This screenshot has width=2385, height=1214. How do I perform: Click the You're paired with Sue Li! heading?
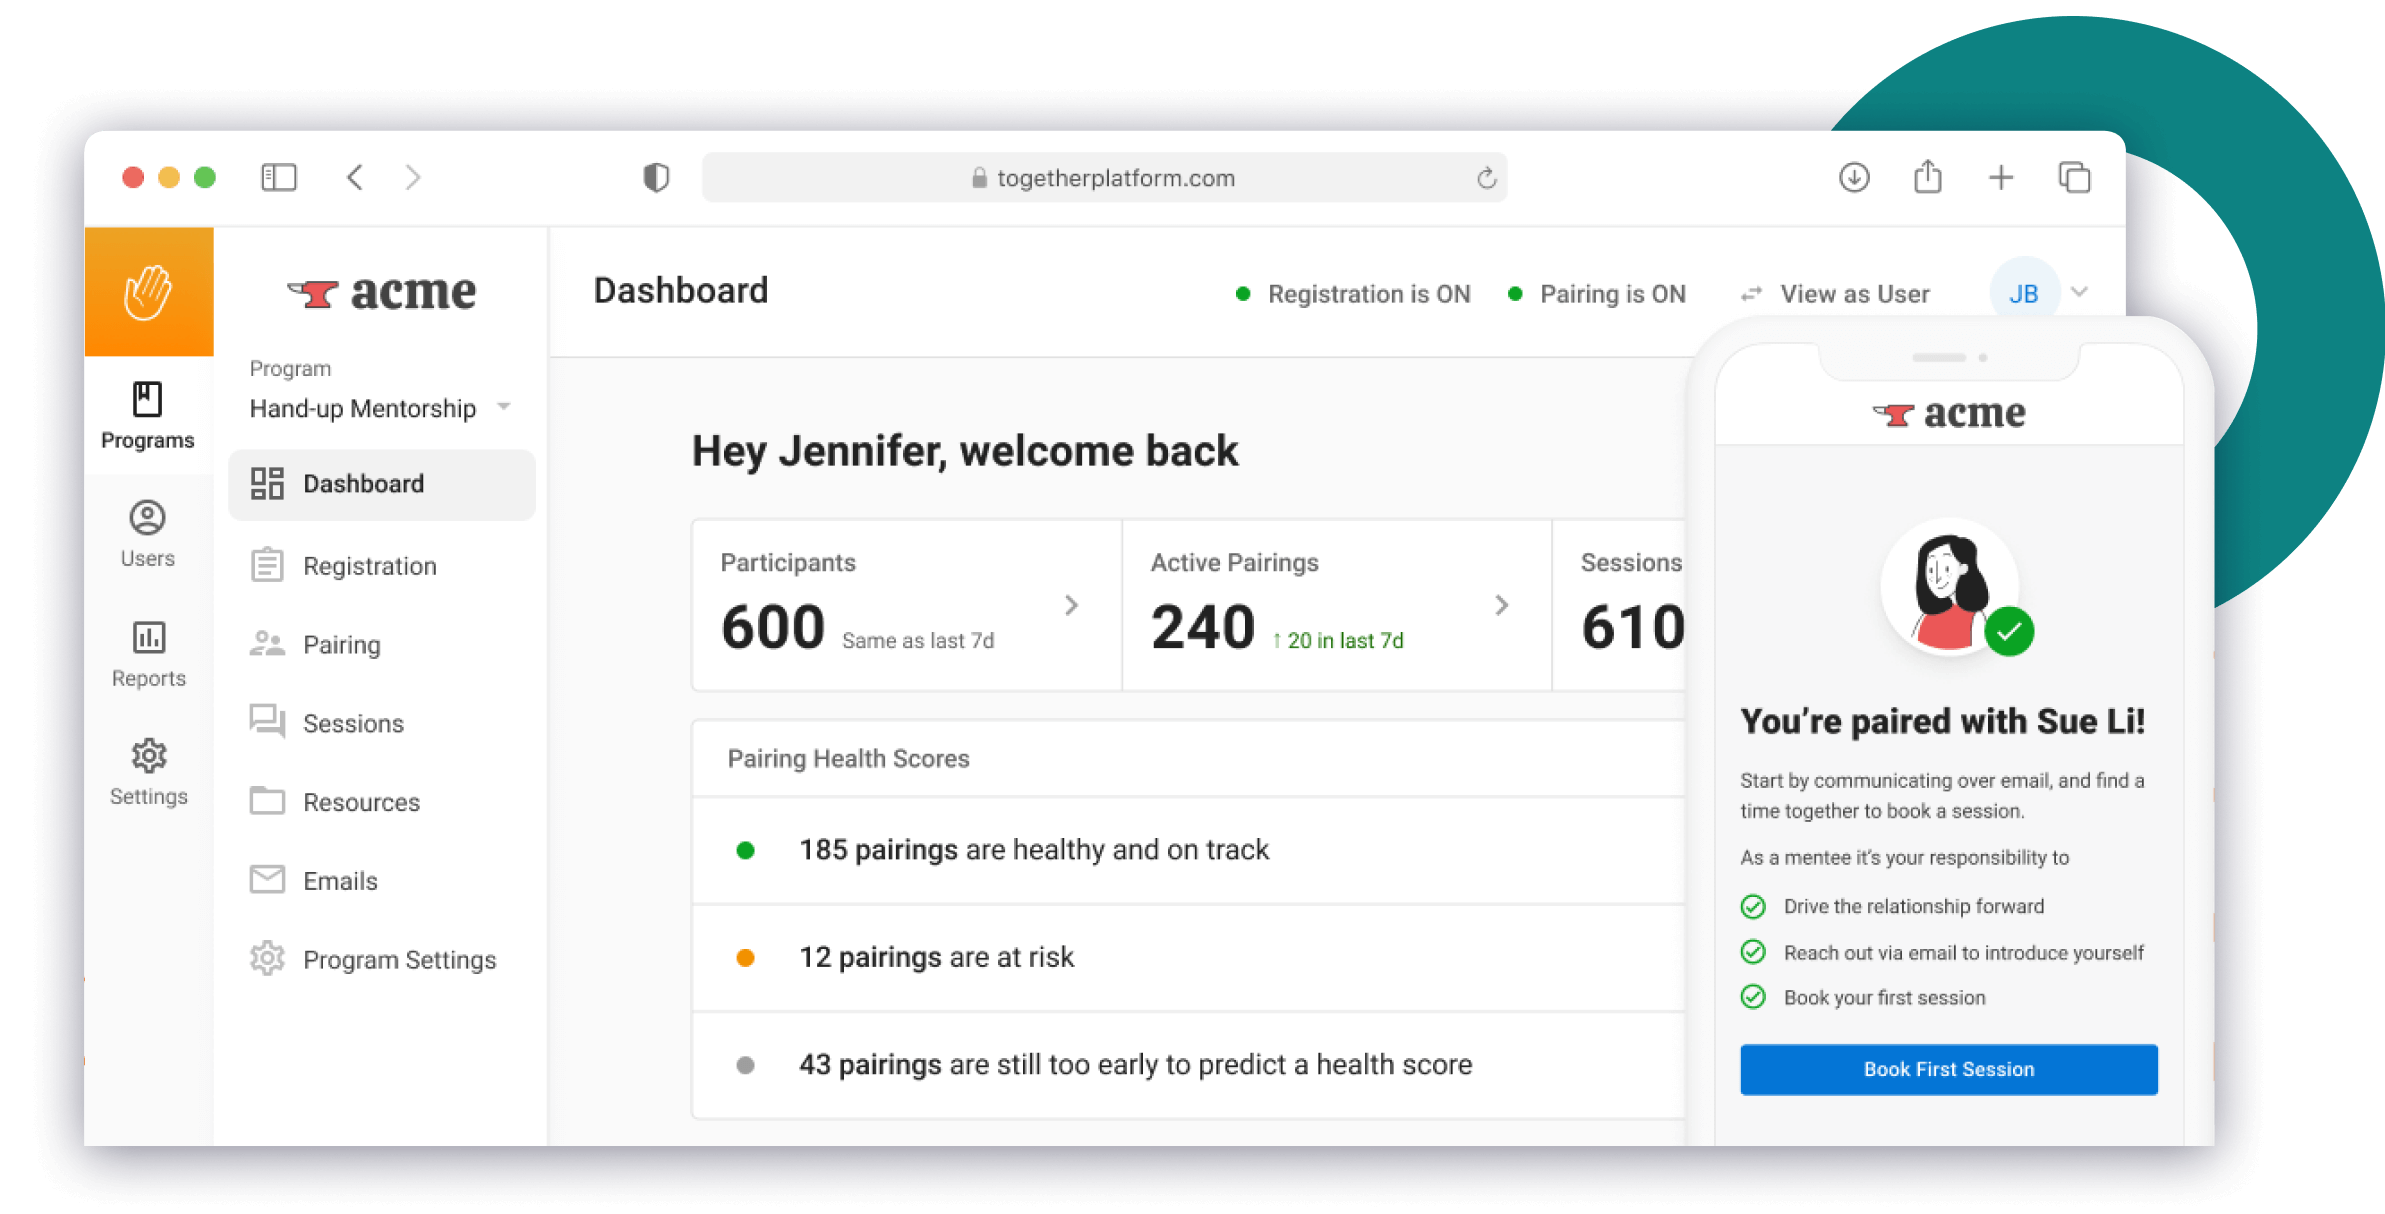(1942, 721)
